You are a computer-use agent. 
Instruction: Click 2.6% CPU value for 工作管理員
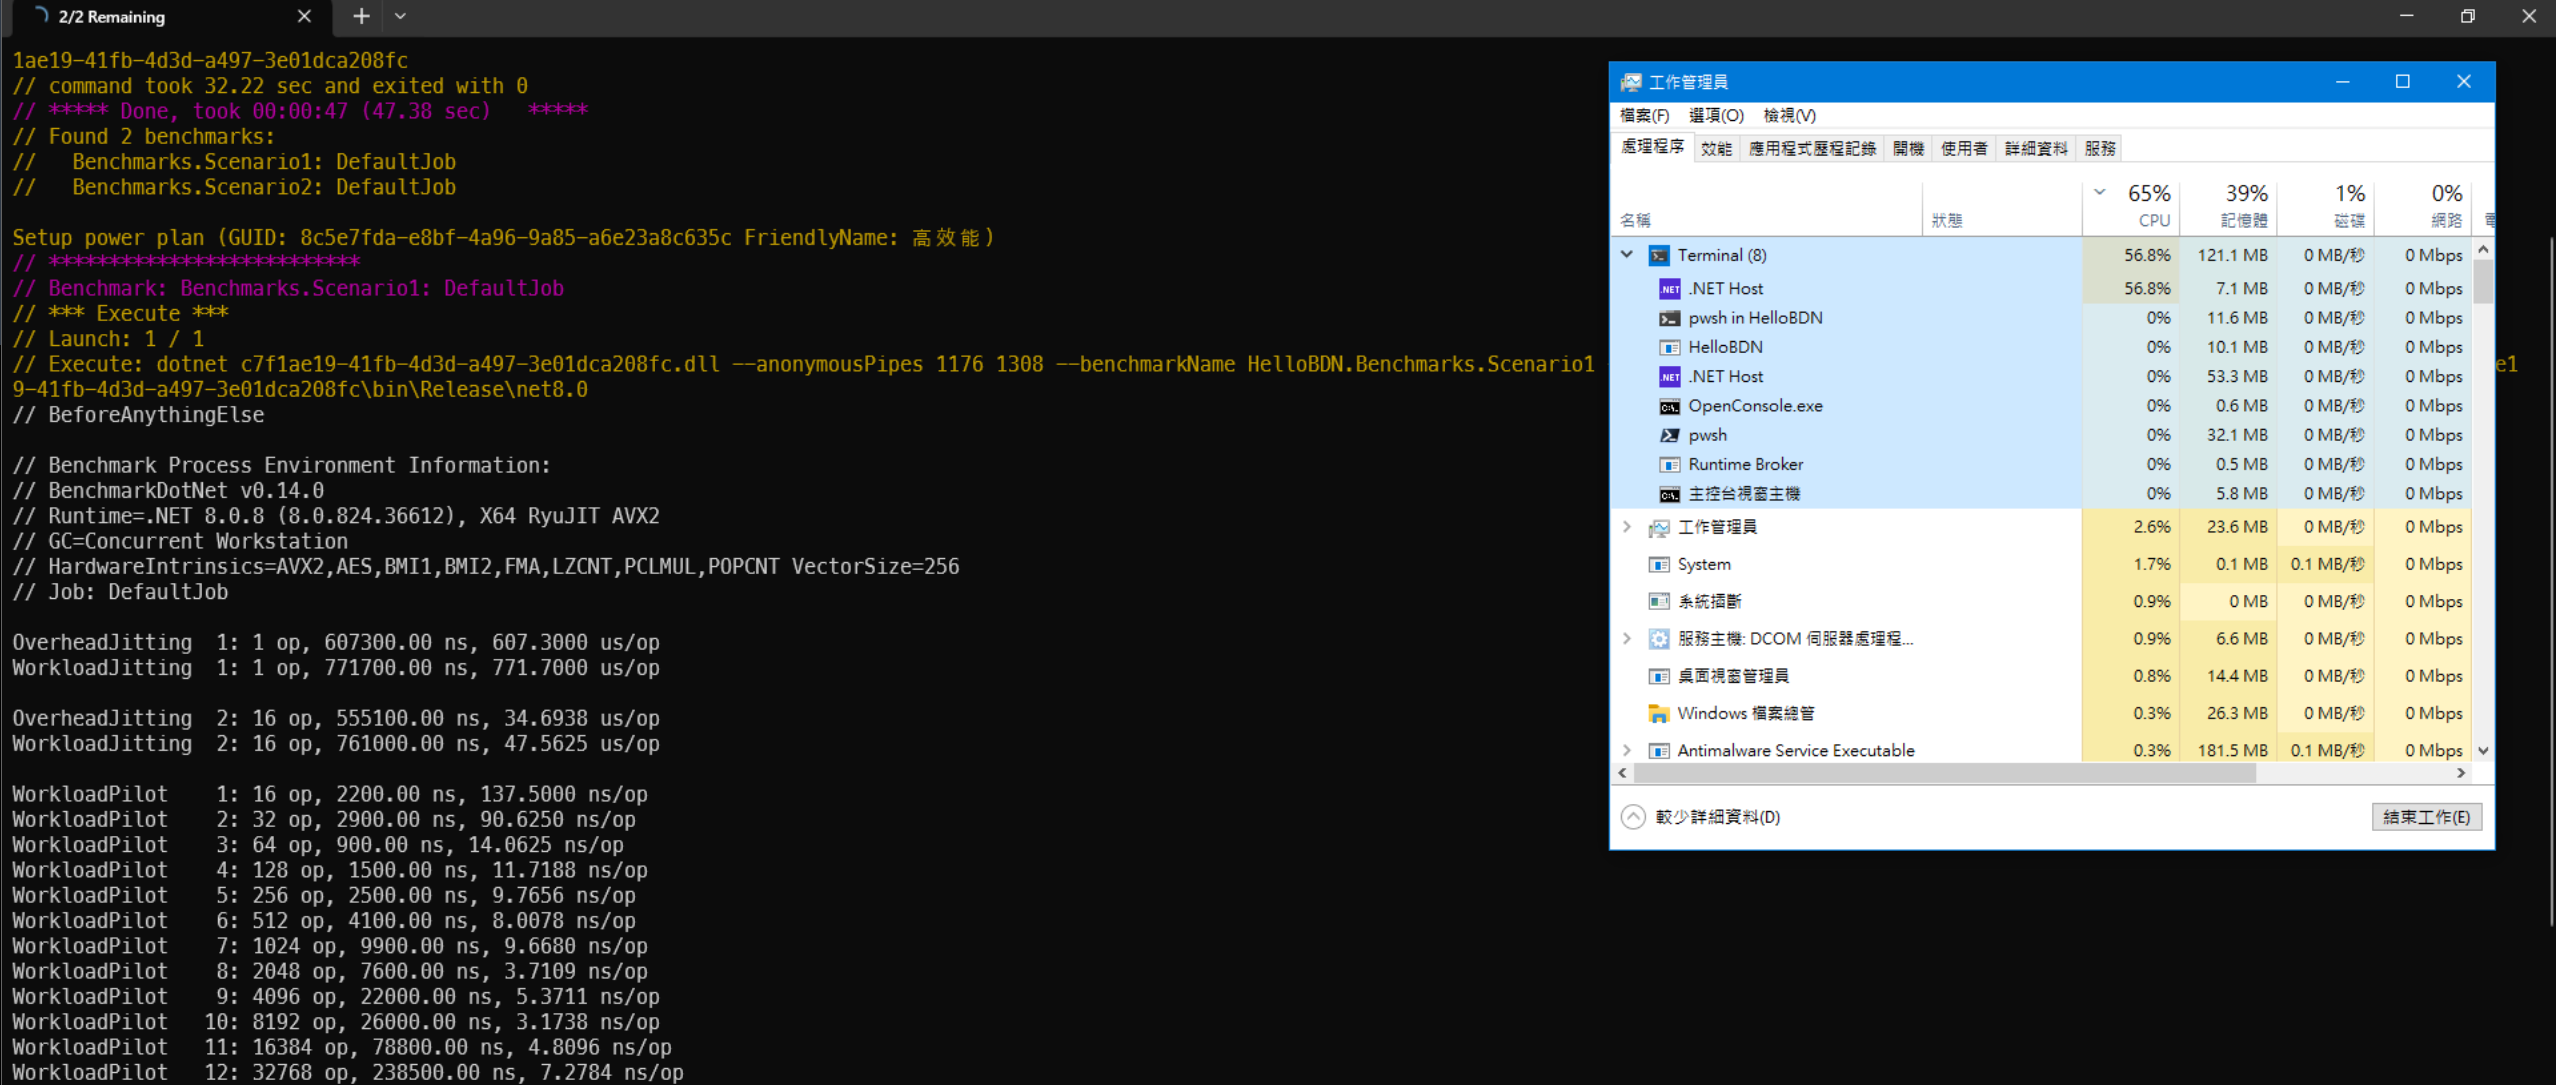coord(2152,527)
